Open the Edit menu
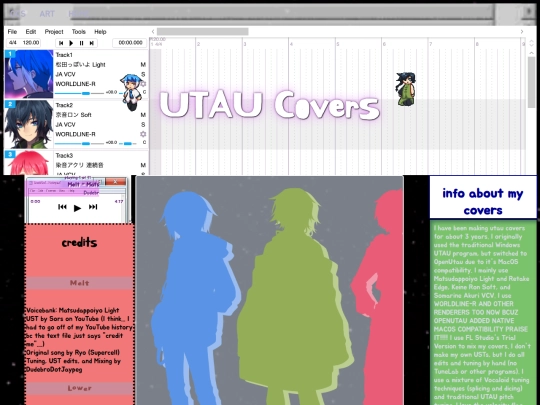The image size is (540, 405). pos(31,32)
